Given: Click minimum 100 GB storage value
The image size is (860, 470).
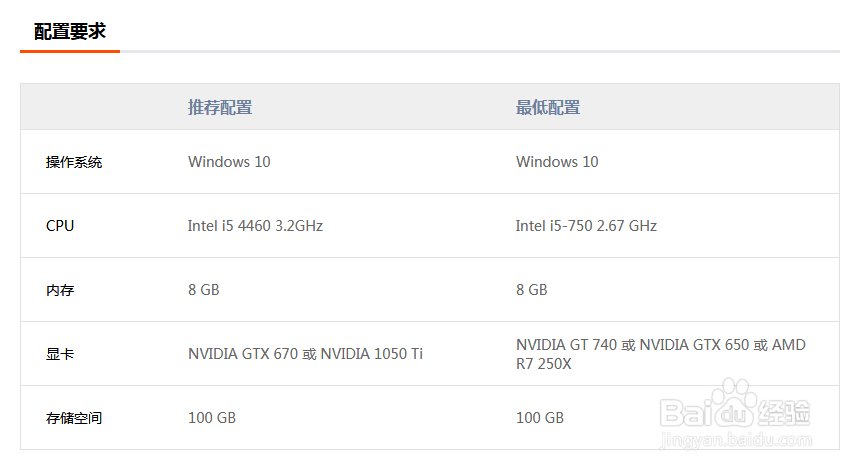Looking at the screenshot, I should pos(540,418).
